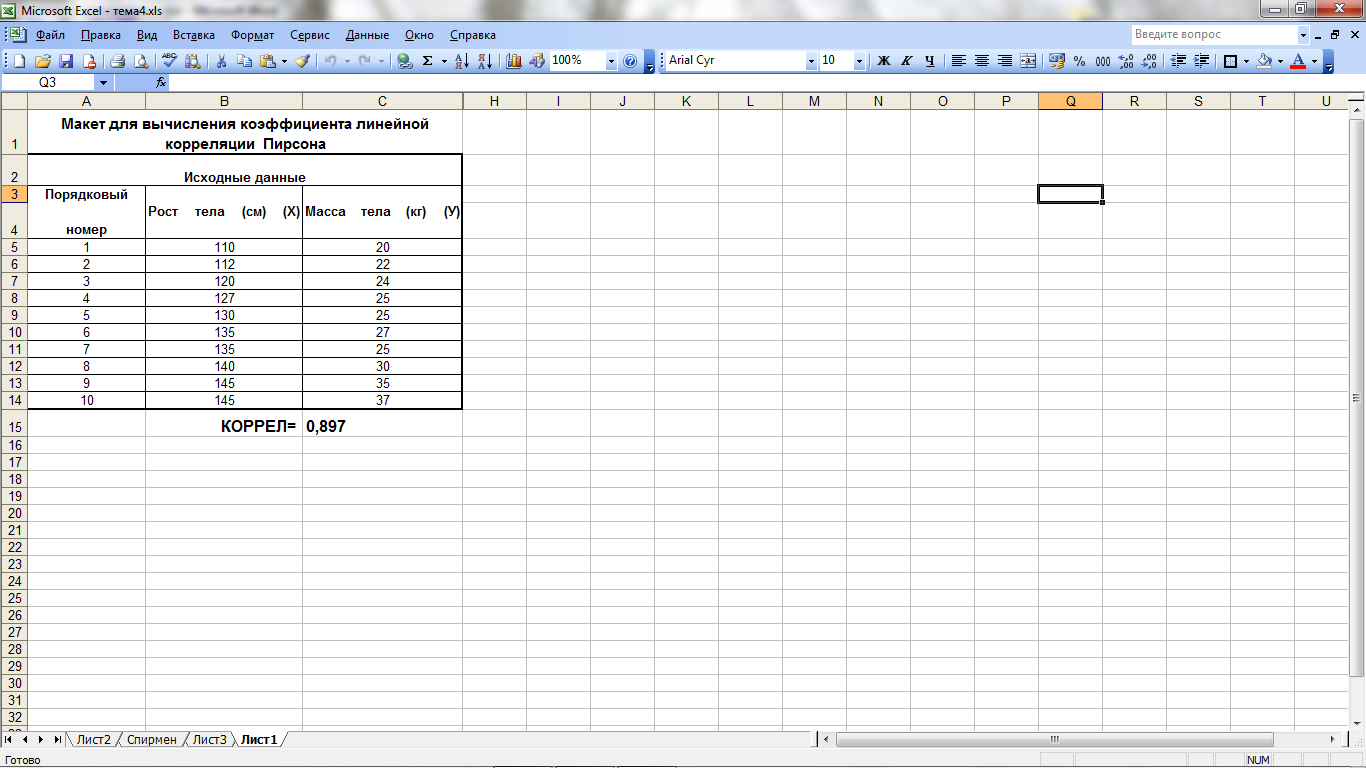Open the Файл menu
1366x768 pixels.
coord(50,35)
